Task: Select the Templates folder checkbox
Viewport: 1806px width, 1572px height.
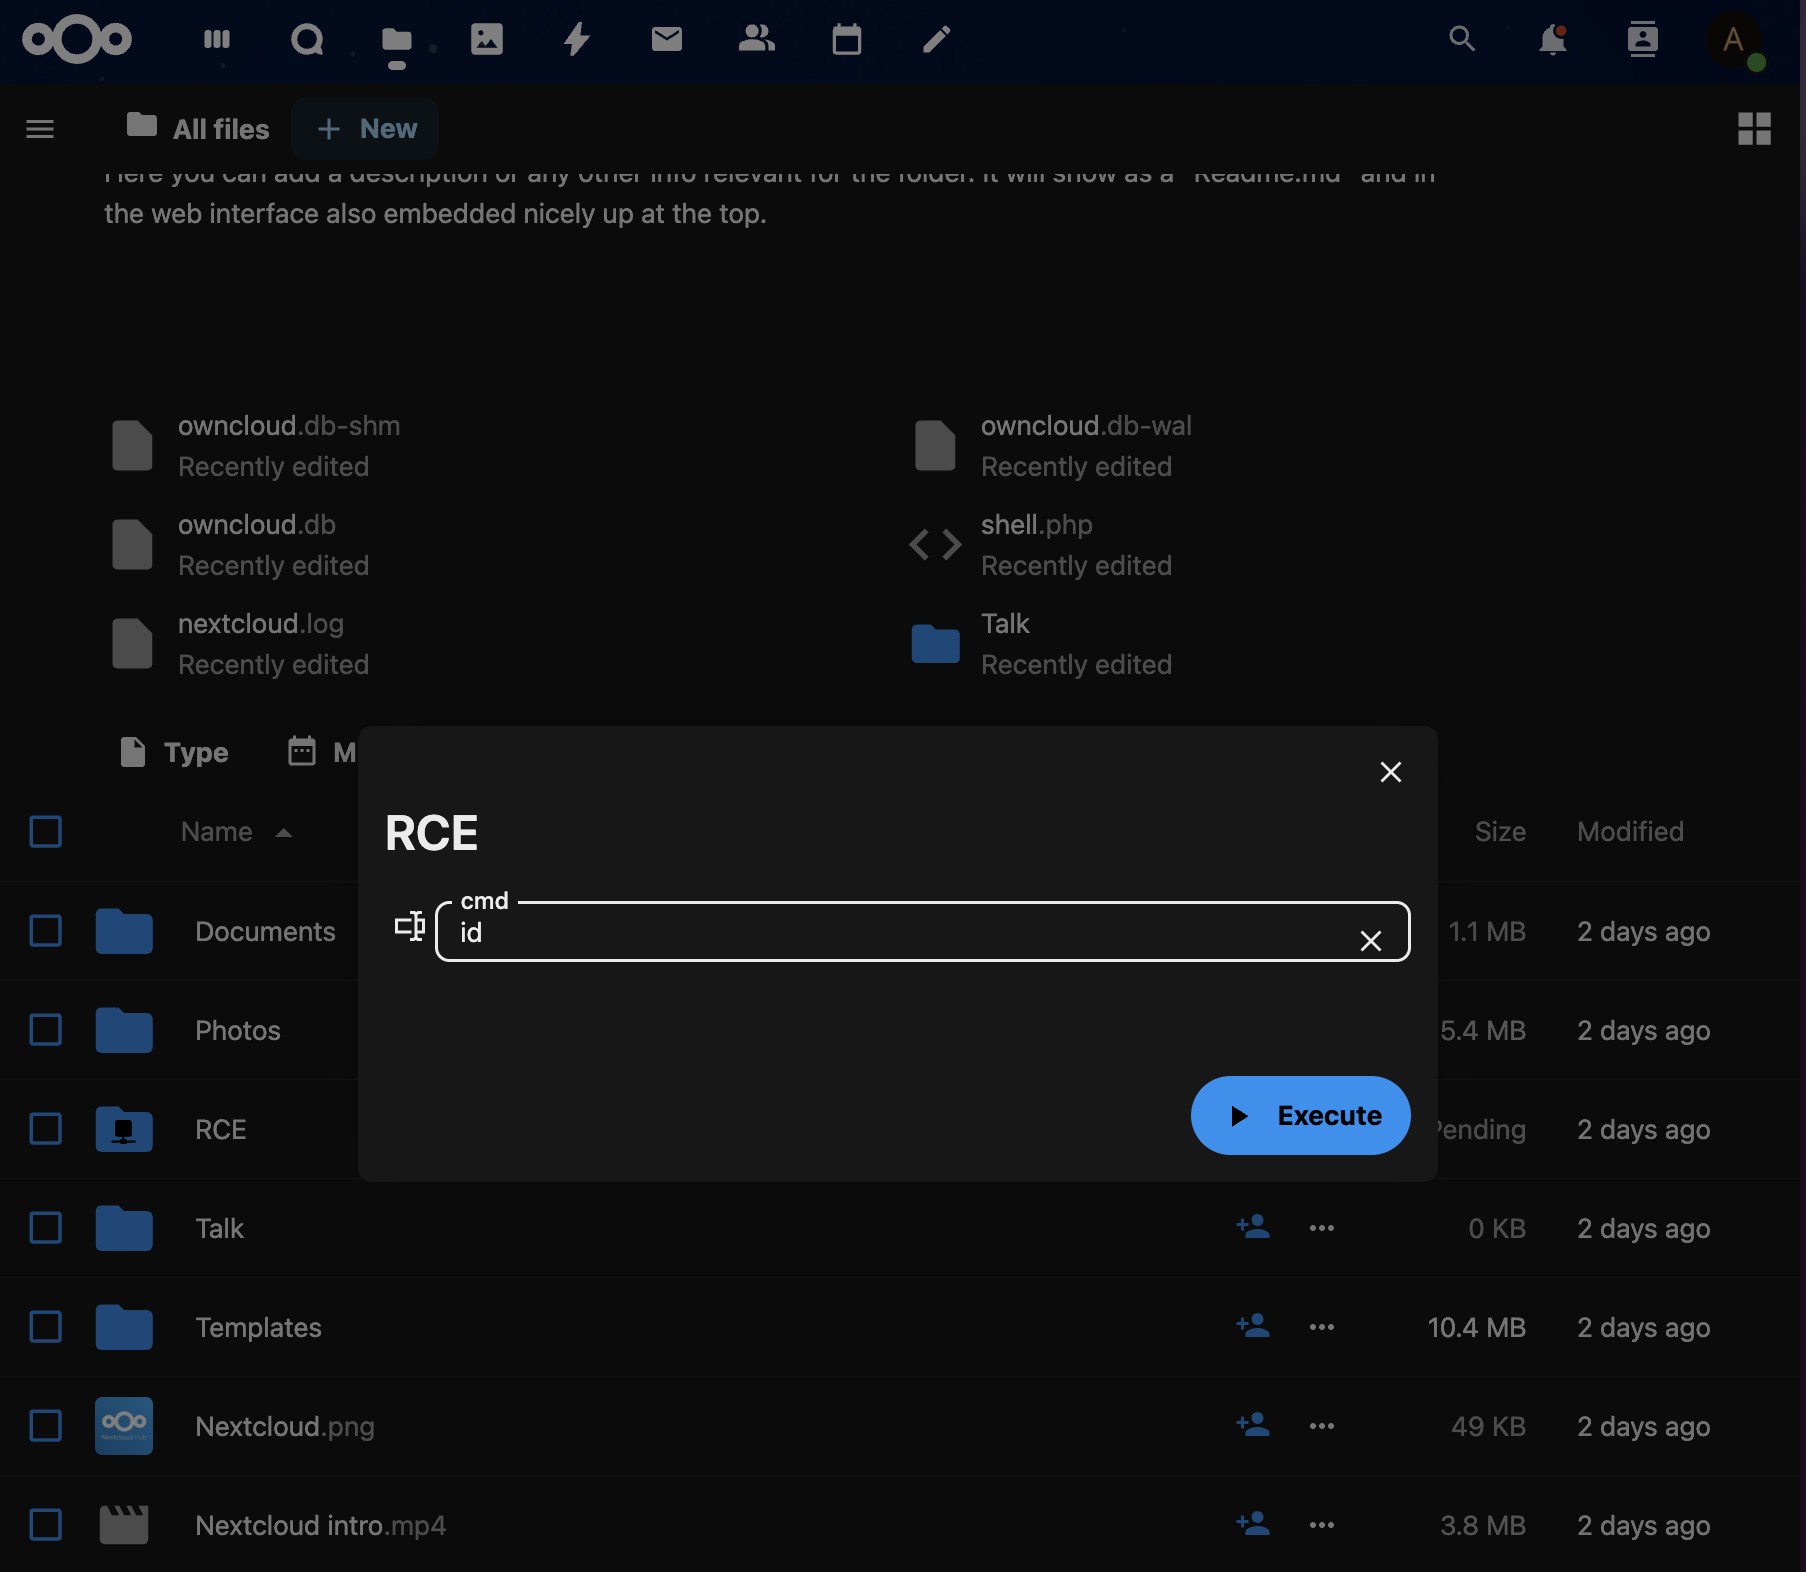Action: pos(46,1327)
